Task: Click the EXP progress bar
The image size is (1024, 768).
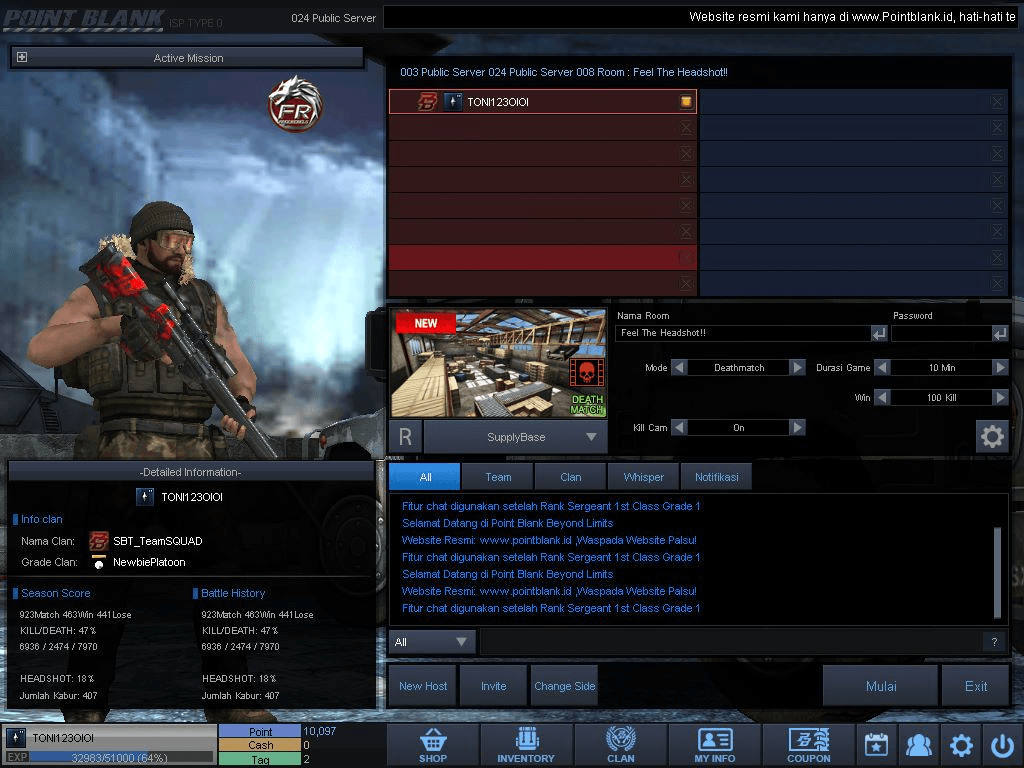Action: pyautogui.click(x=121, y=758)
